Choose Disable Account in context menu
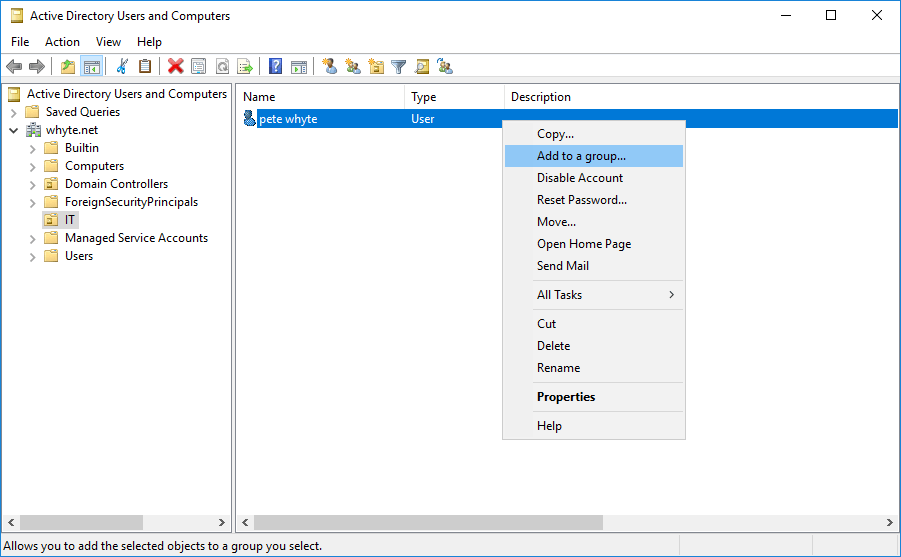Screen dimensions: 901x557 pos(594,178)
